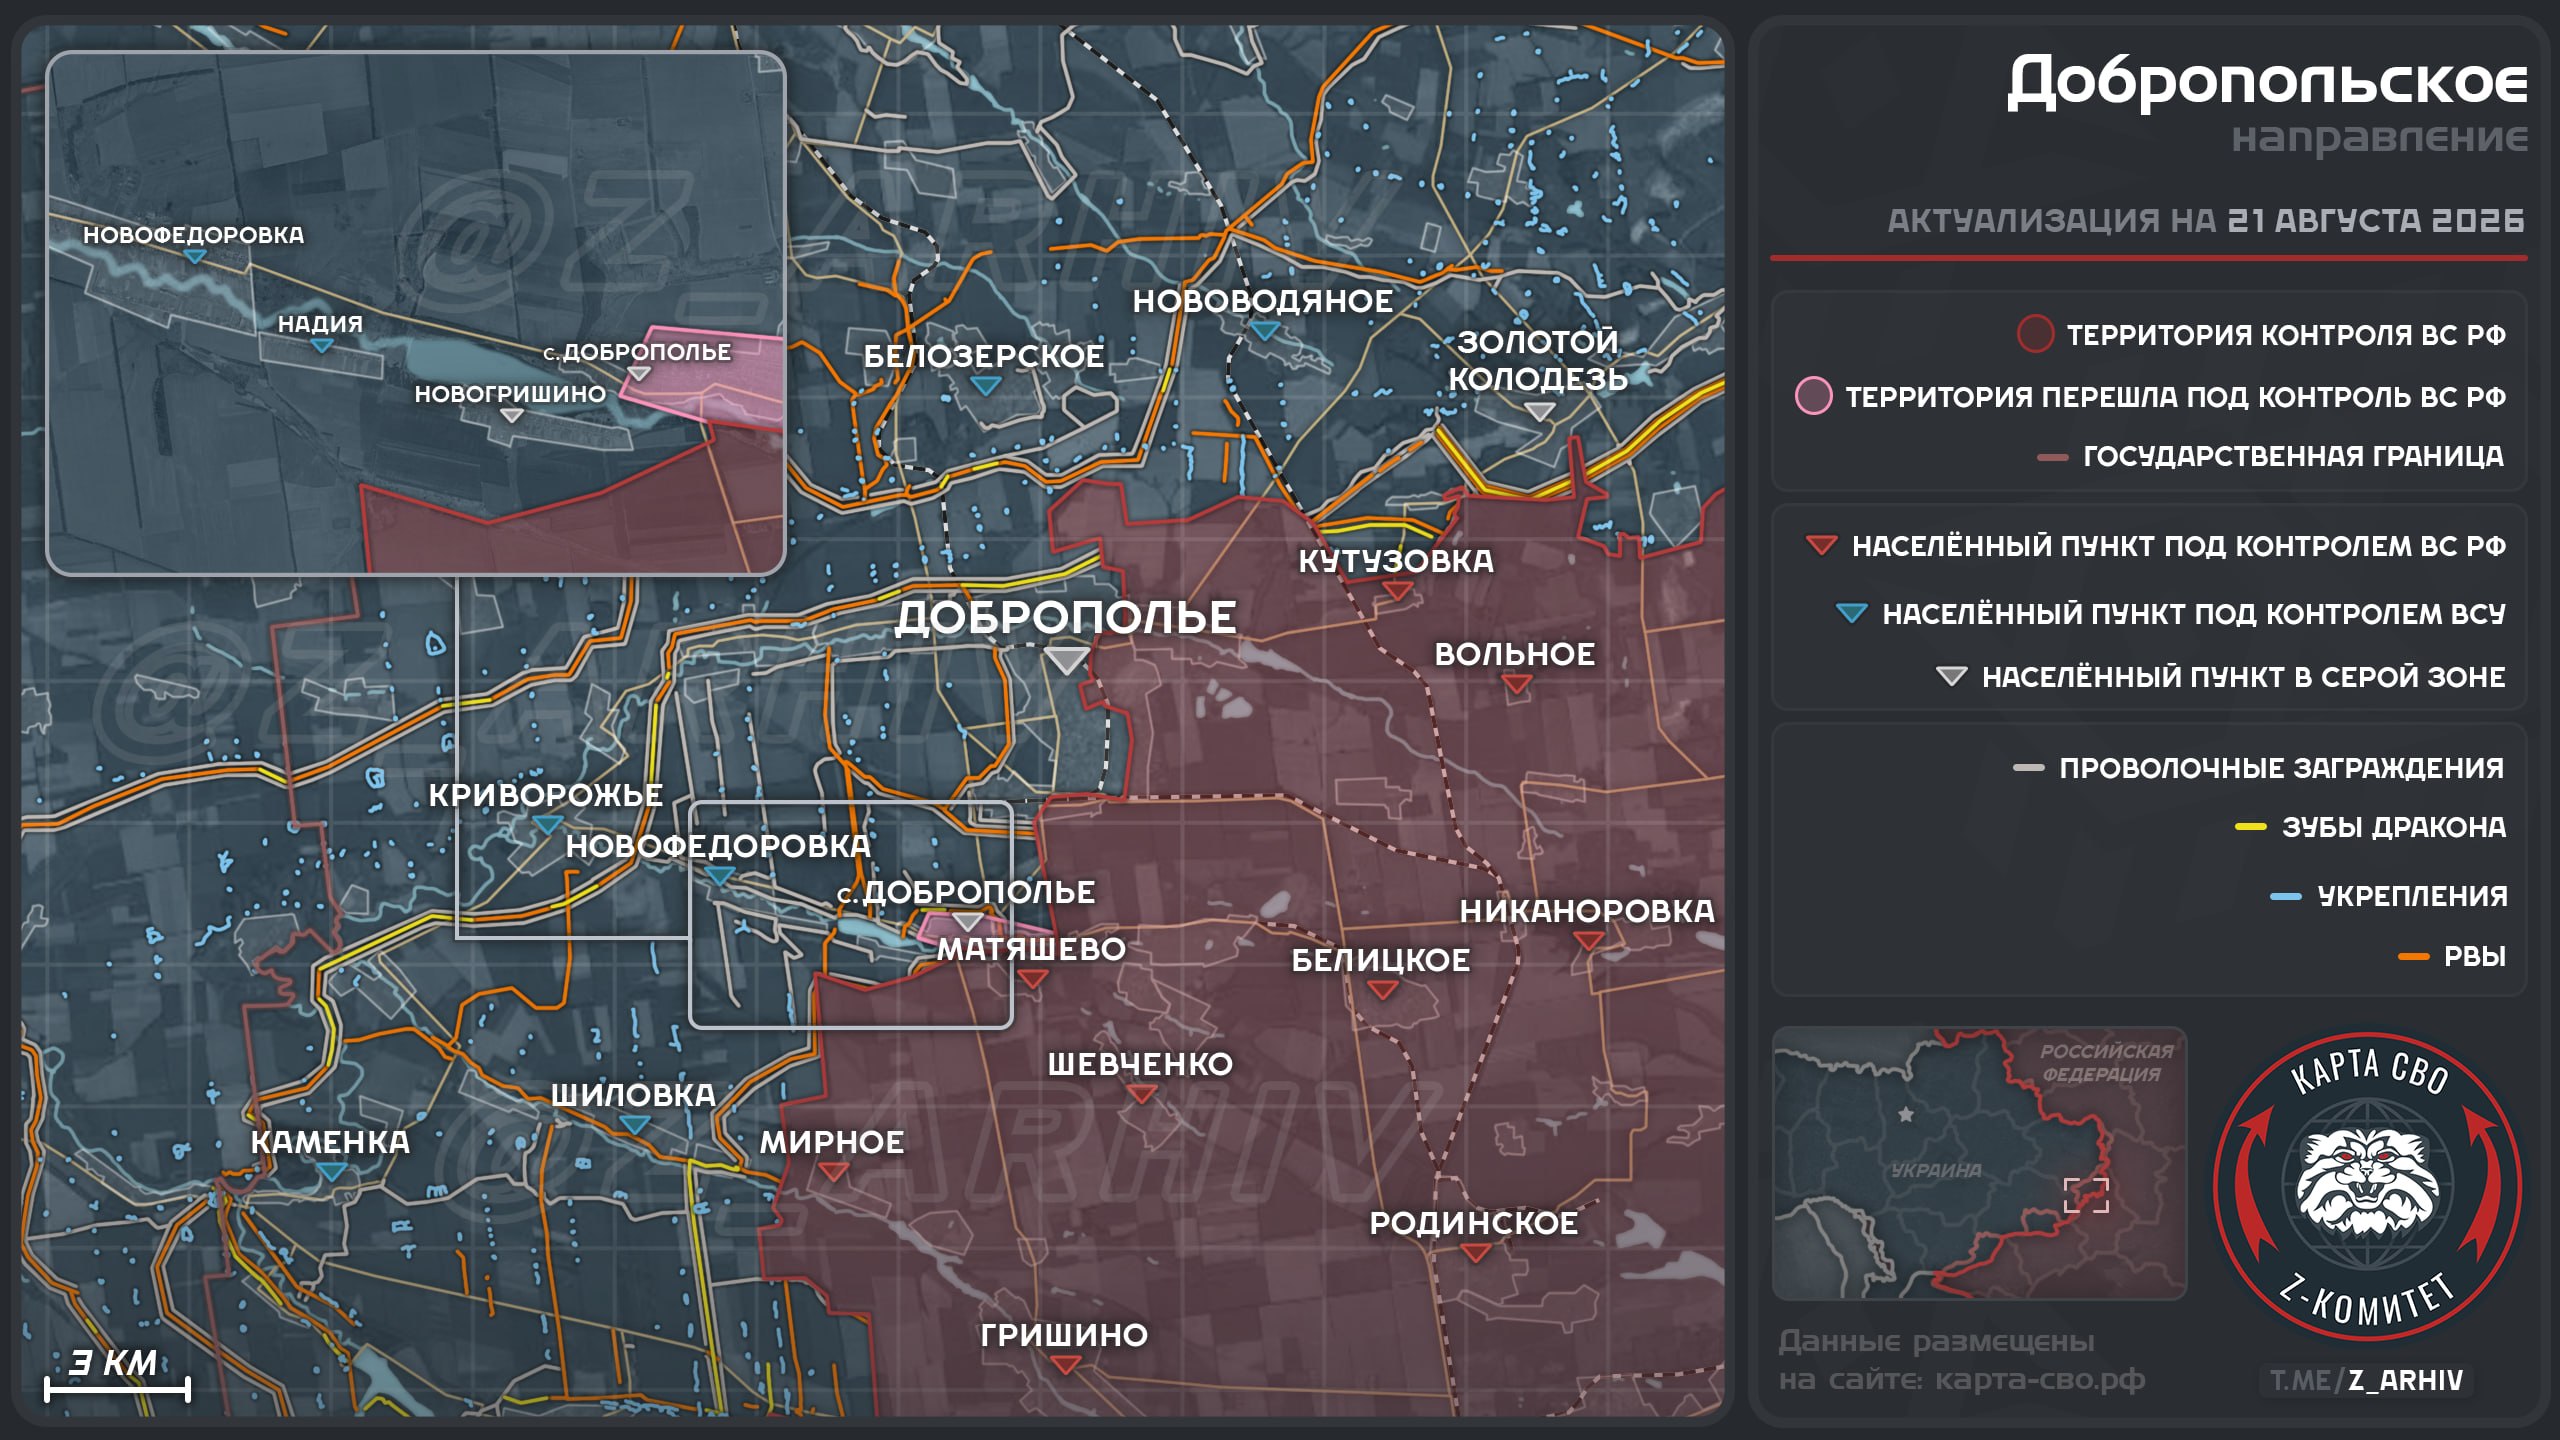Image resolution: width=2560 pixels, height=1440 pixels.
Task: Click the large ДОБРОПОЛЬЕ city label
Action: (x=1066, y=618)
